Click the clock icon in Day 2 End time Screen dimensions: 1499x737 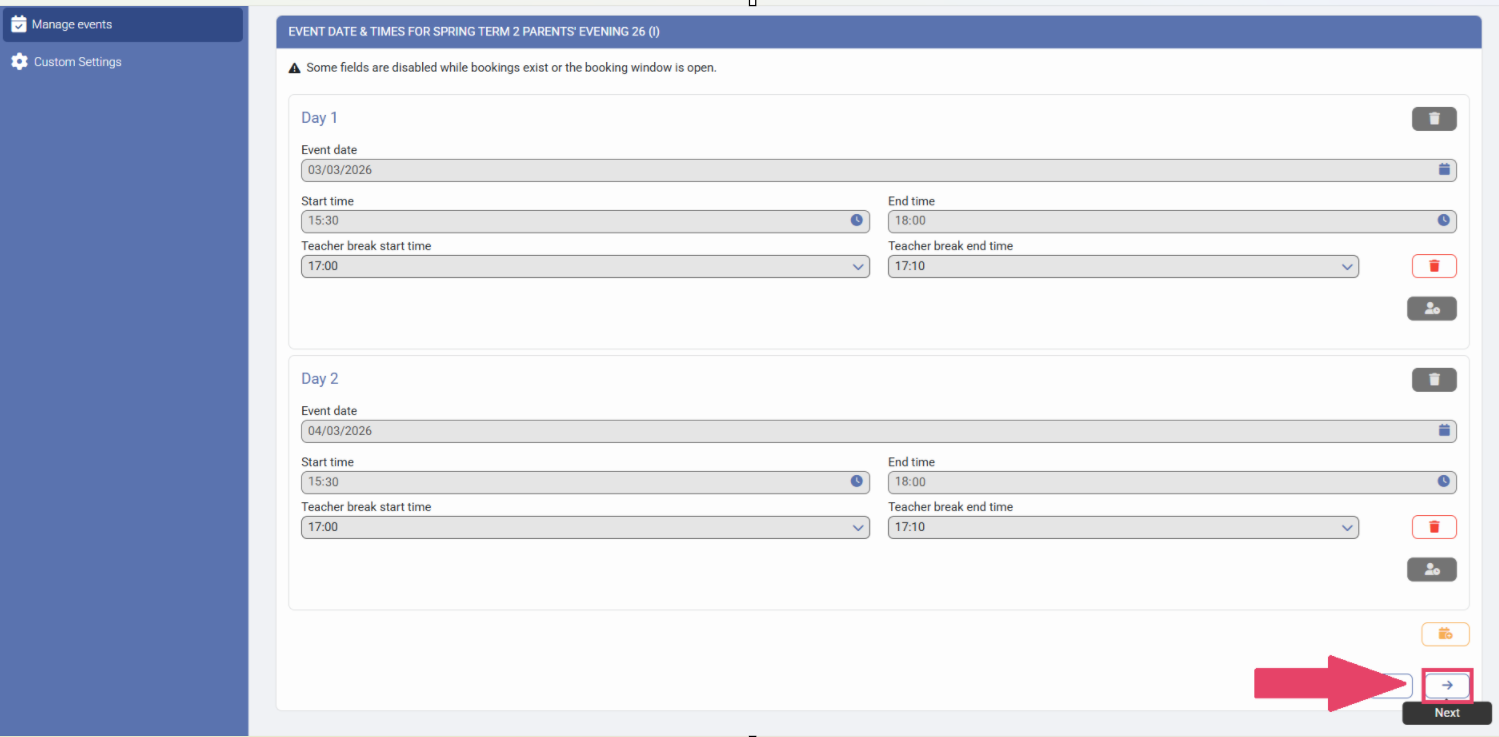1443,482
